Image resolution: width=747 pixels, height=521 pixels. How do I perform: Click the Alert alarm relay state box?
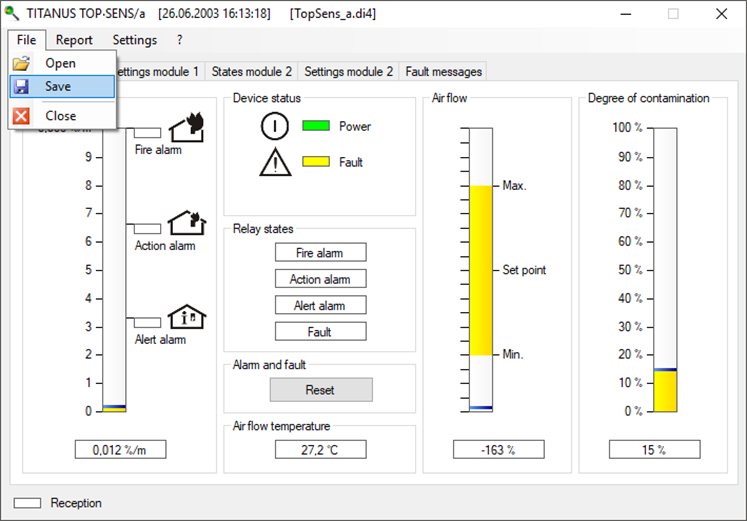[x=321, y=305]
